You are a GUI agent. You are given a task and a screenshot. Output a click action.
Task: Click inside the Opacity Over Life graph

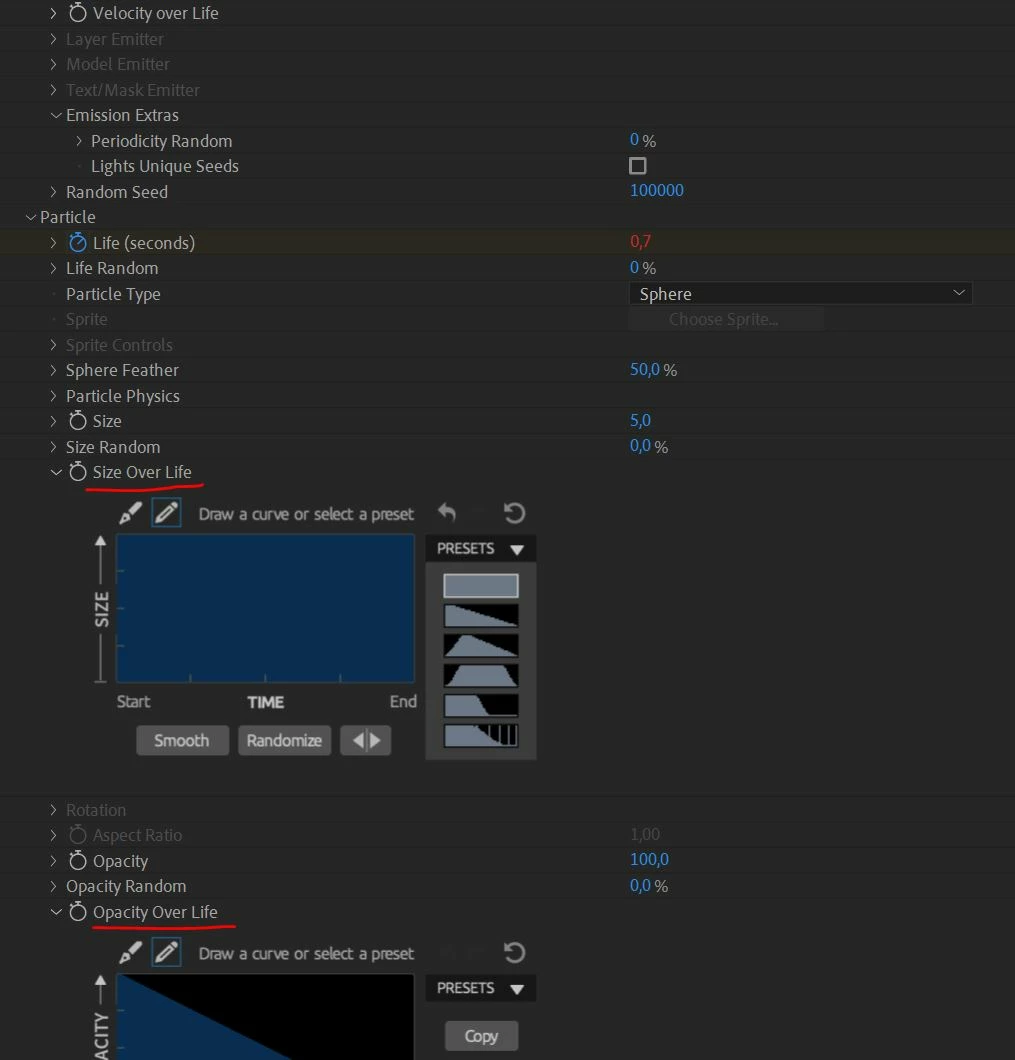point(266,1017)
